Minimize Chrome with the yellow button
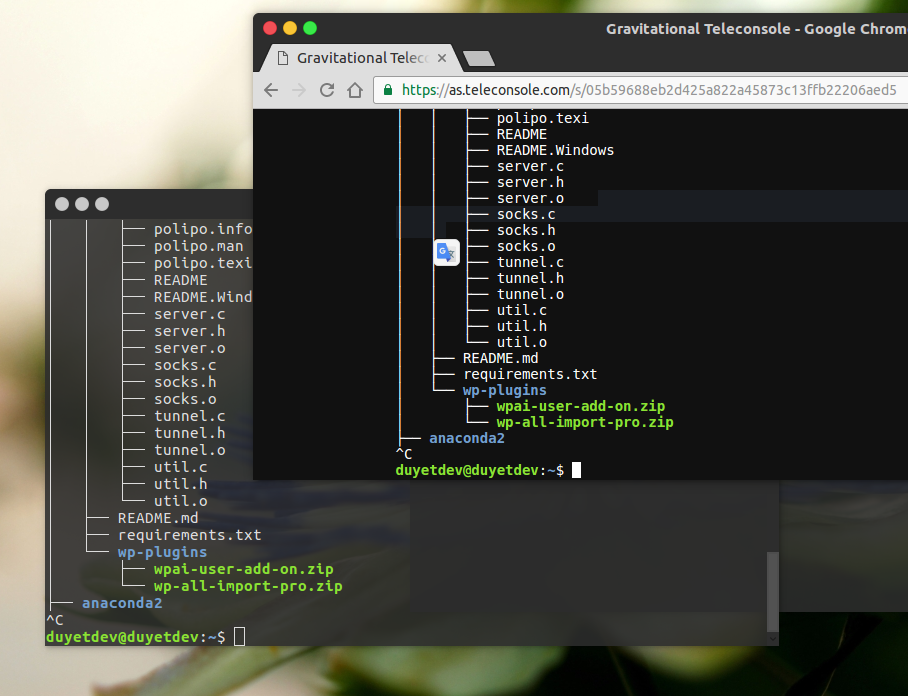 point(290,28)
